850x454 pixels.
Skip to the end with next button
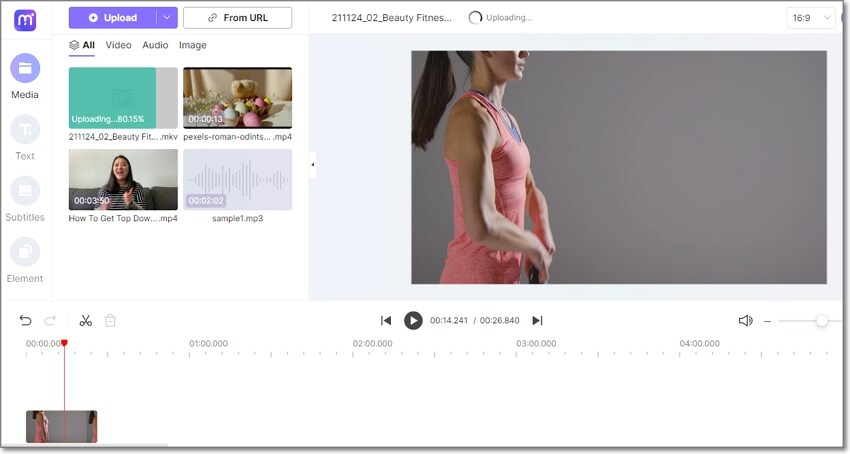point(537,321)
